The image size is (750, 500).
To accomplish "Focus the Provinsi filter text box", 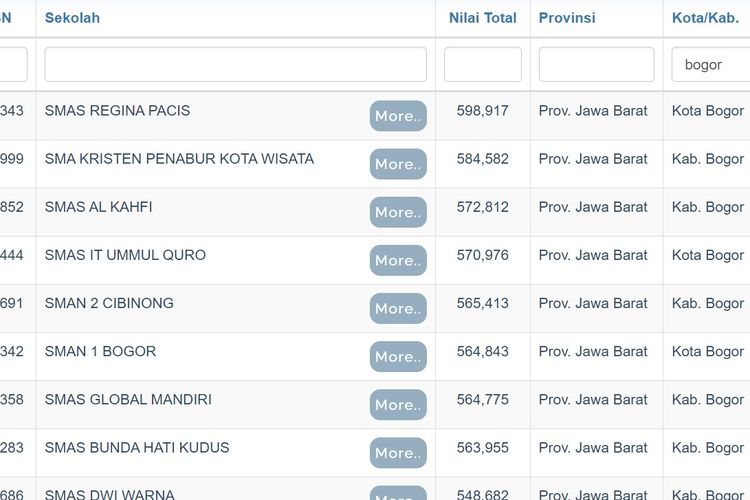I will coord(596,65).
